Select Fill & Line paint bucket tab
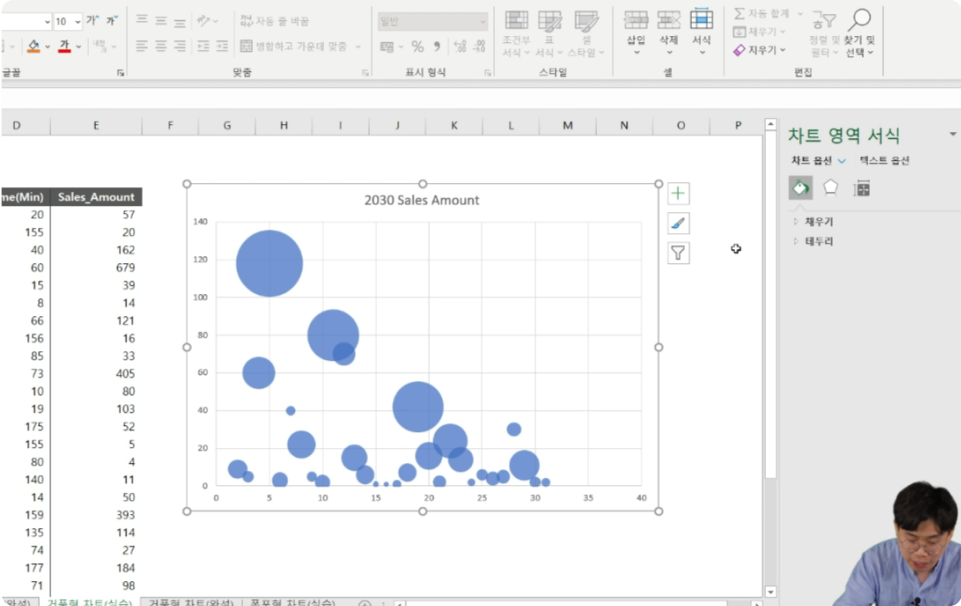Screen dimensions: 961x606 (x=800, y=188)
